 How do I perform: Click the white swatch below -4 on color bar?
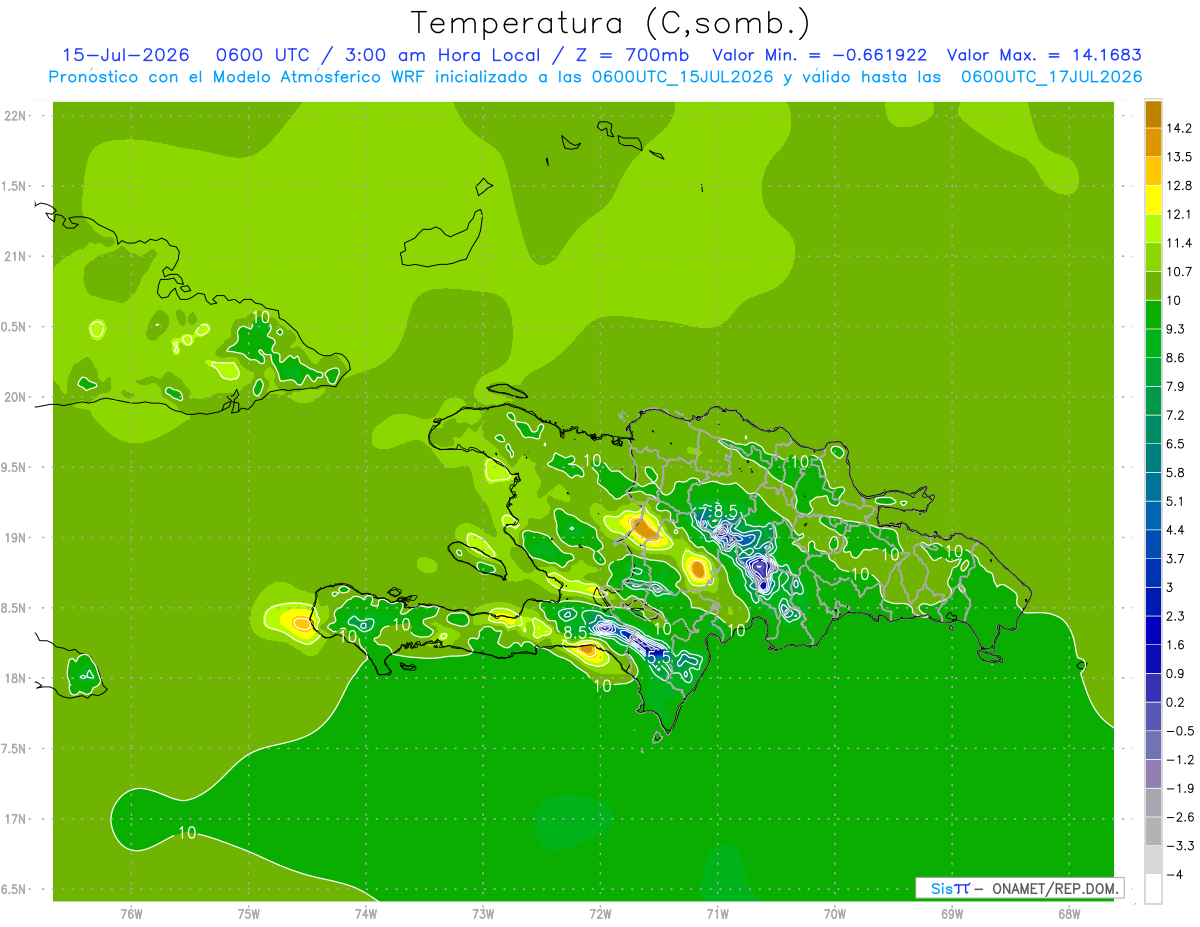pos(1153,889)
